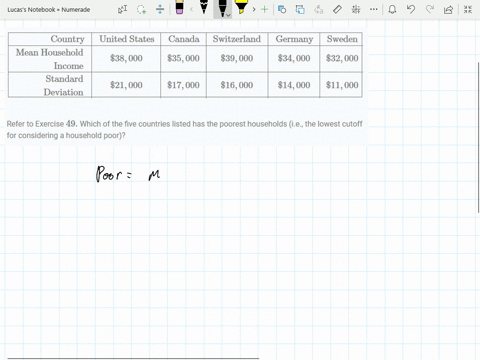Viewport: 480px width, 360px height.
Task: Click the Refer to Exercise 49 question text
Action: [x=184, y=129]
